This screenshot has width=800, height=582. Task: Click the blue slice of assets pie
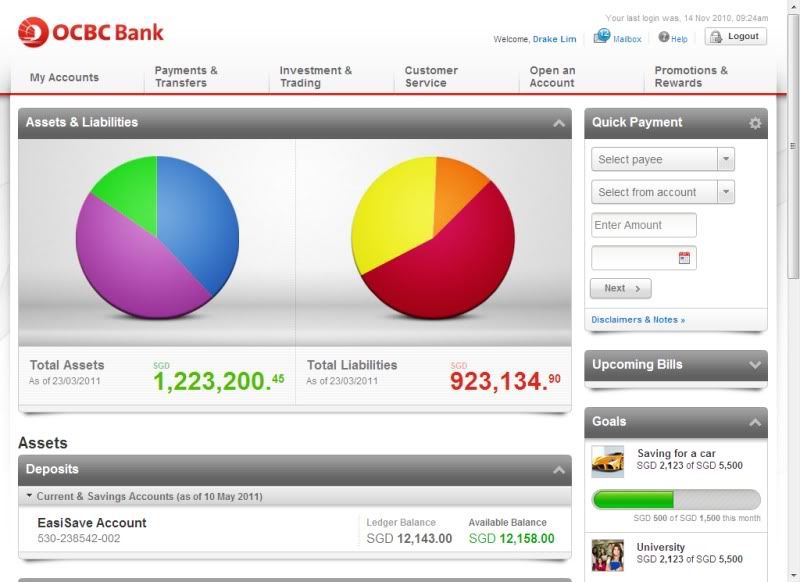click(199, 219)
